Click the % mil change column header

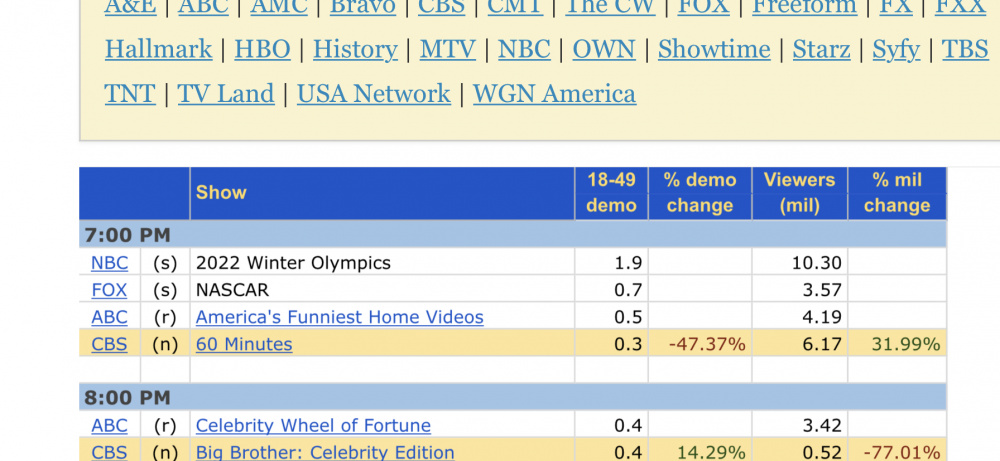pyautogui.click(x=897, y=193)
